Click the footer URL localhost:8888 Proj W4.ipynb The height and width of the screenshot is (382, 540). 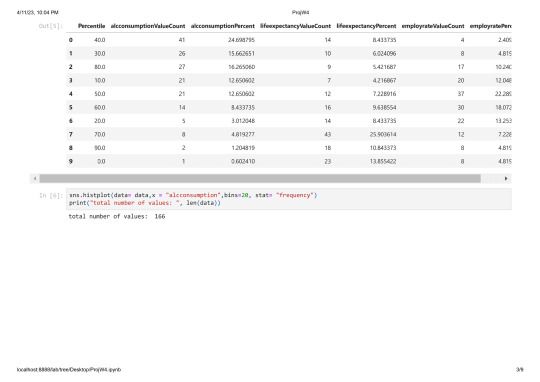pos(69,370)
